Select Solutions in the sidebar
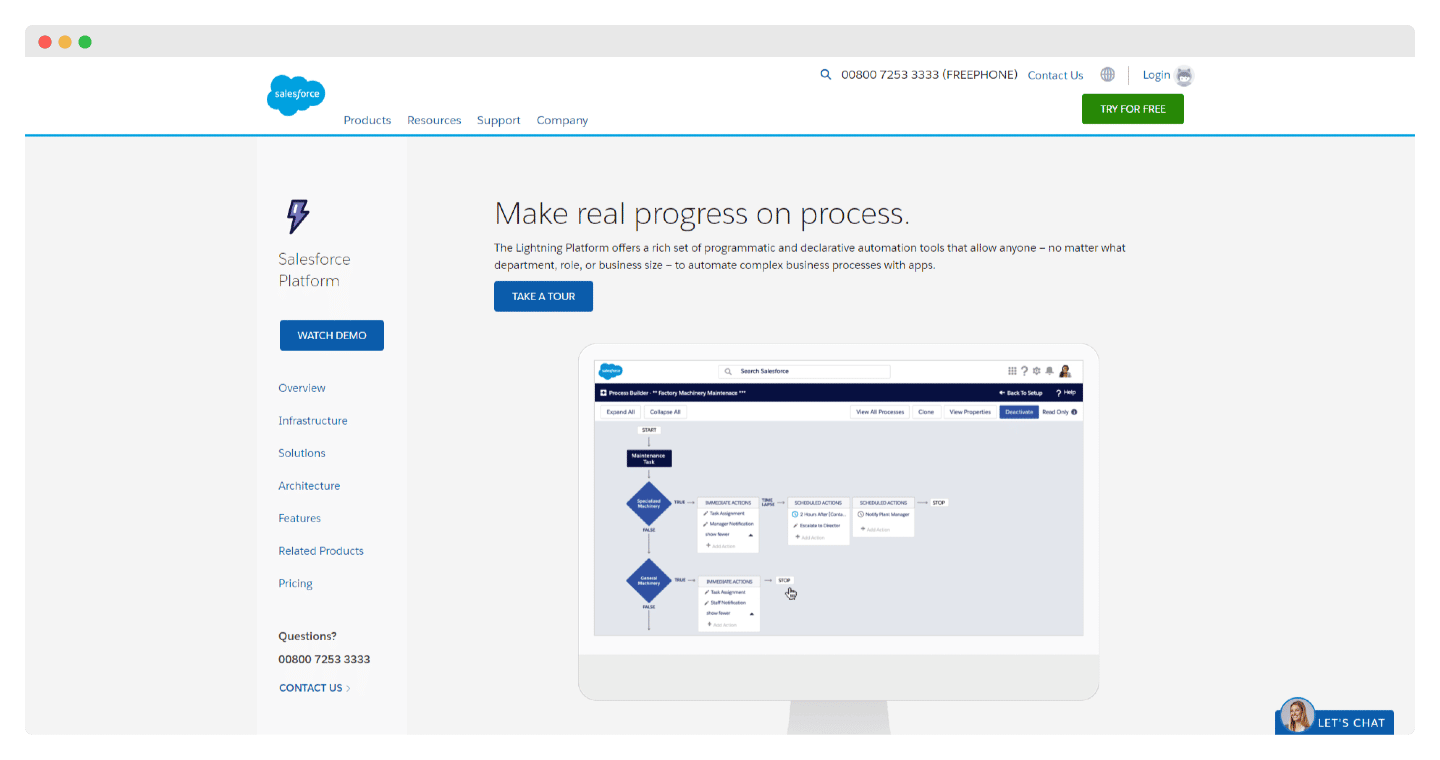Image resolution: width=1440 pixels, height=760 pixels. click(302, 453)
